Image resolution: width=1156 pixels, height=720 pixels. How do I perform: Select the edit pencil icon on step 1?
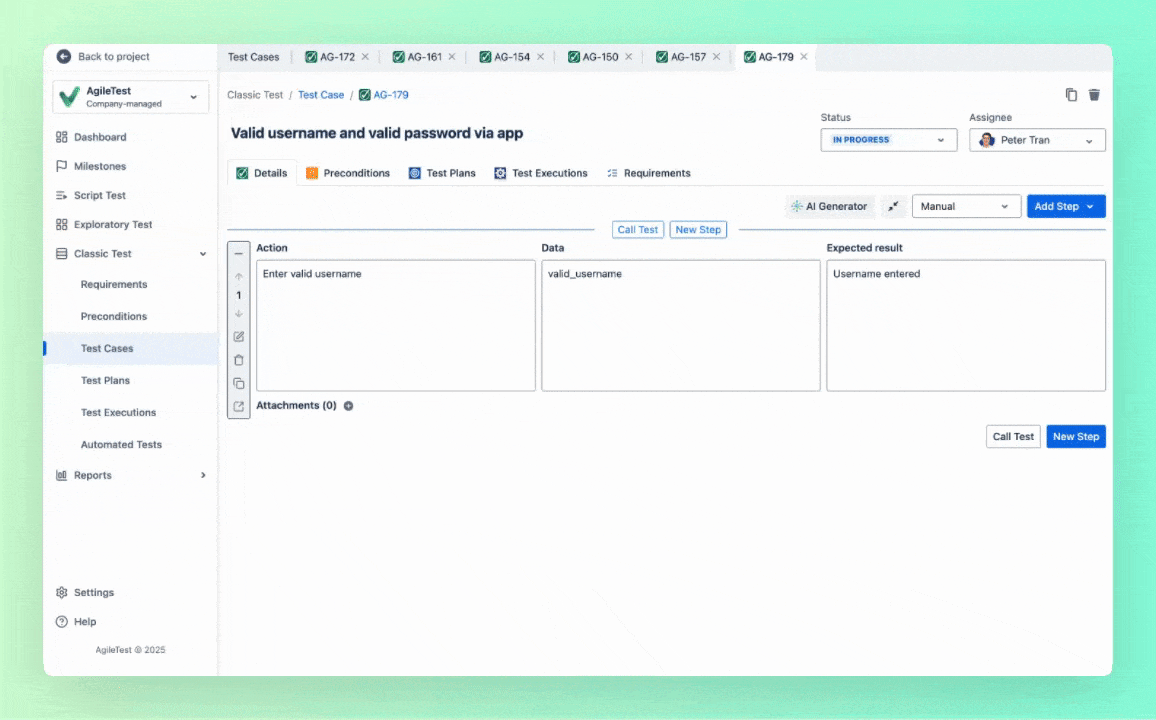(238, 336)
